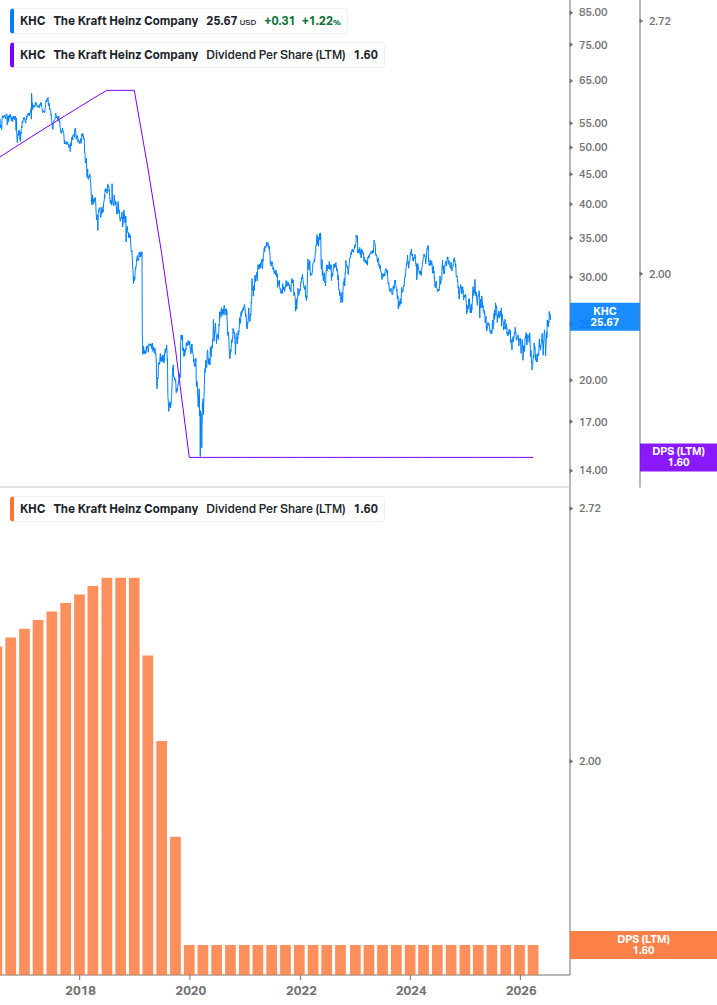The image size is (717, 1005).
Task: Click the 14.00 price axis label
Action: (593, 470)
